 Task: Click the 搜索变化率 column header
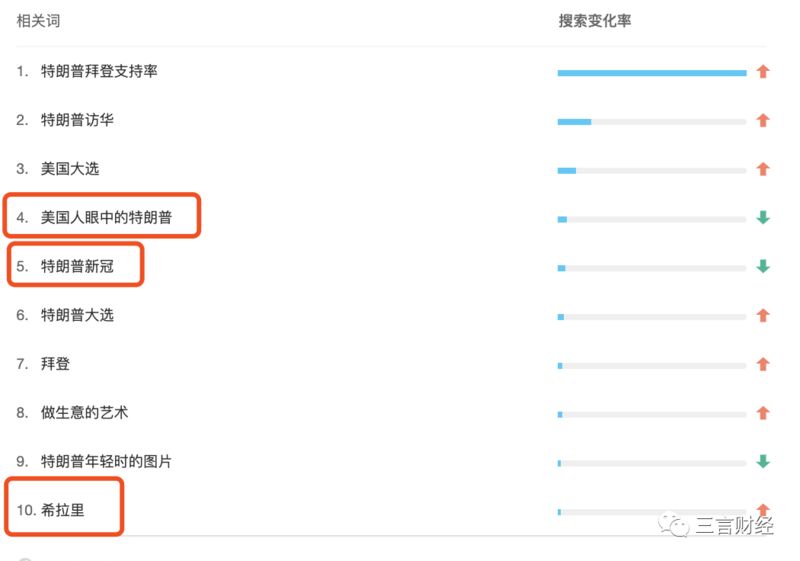(x=594, y=21)
